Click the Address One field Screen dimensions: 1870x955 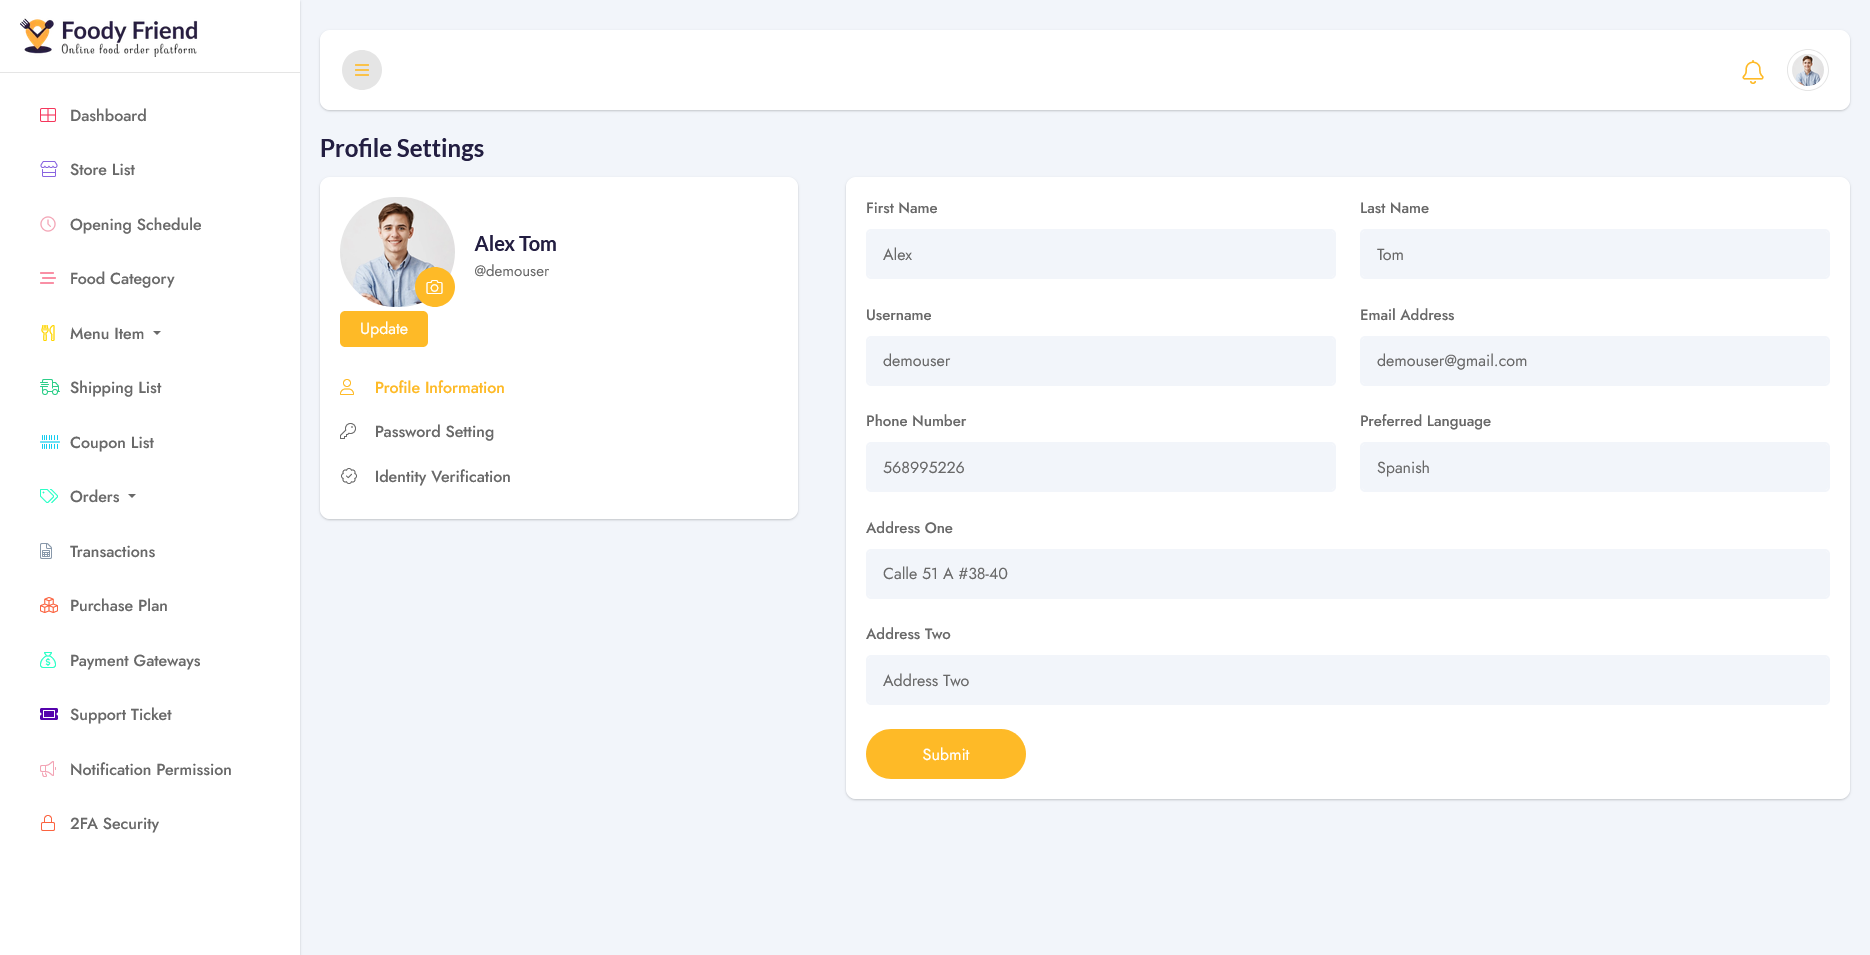coord(1348,574)
